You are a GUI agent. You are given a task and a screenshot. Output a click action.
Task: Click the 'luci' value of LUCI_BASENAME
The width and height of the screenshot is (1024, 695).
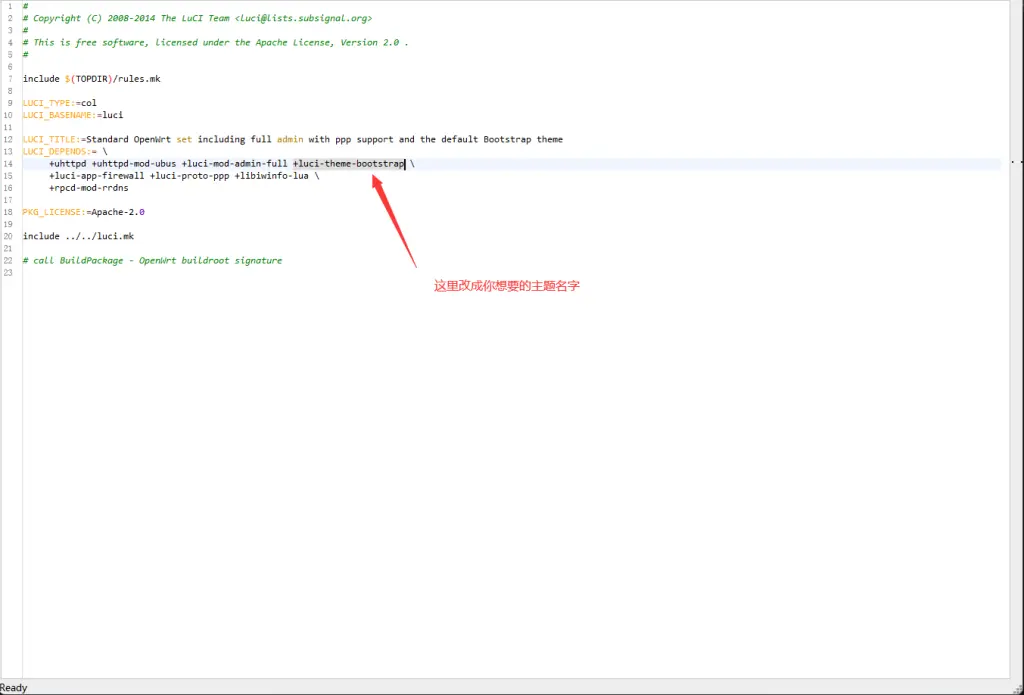(112, 115)
